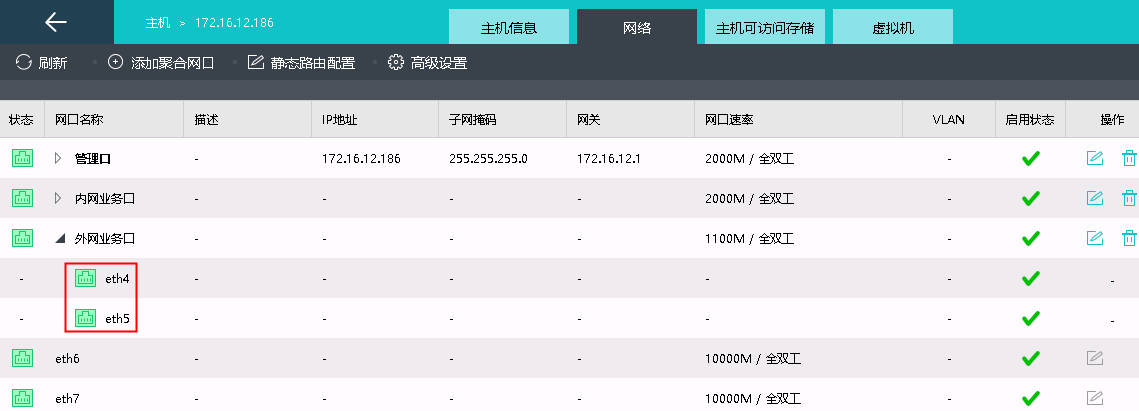The height and width of the screenshot is (411, 1139).
Task: Click the eth6 edit pencil icon
Action: point(1095,358)
